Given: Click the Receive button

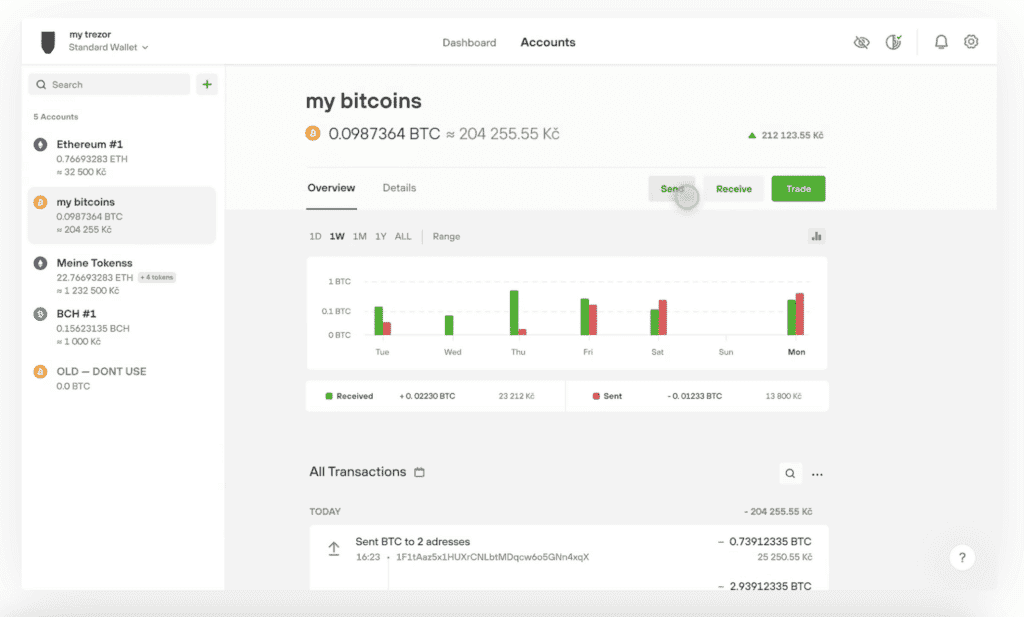Looking at the screenshot, I should [x=734, y=188].
